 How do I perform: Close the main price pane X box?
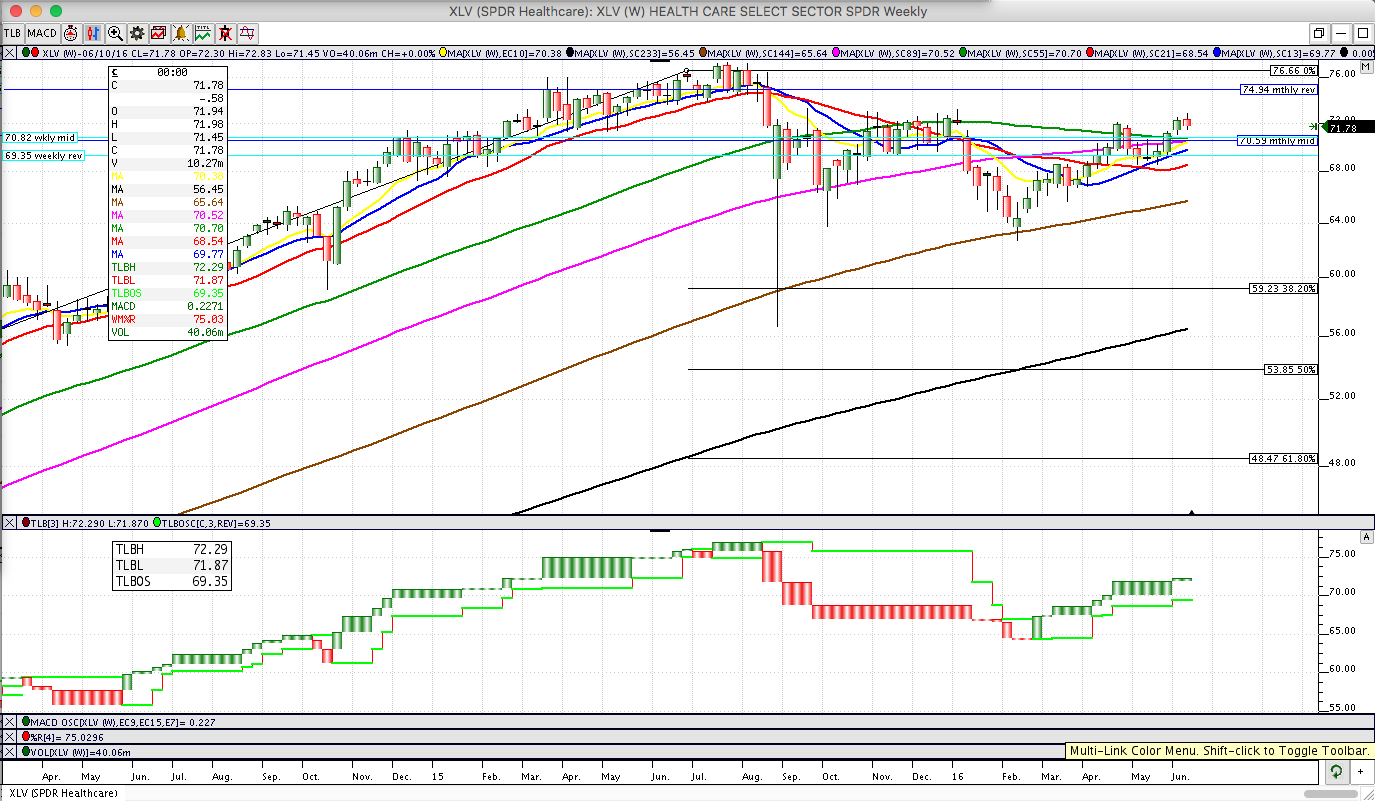[9, 53]
